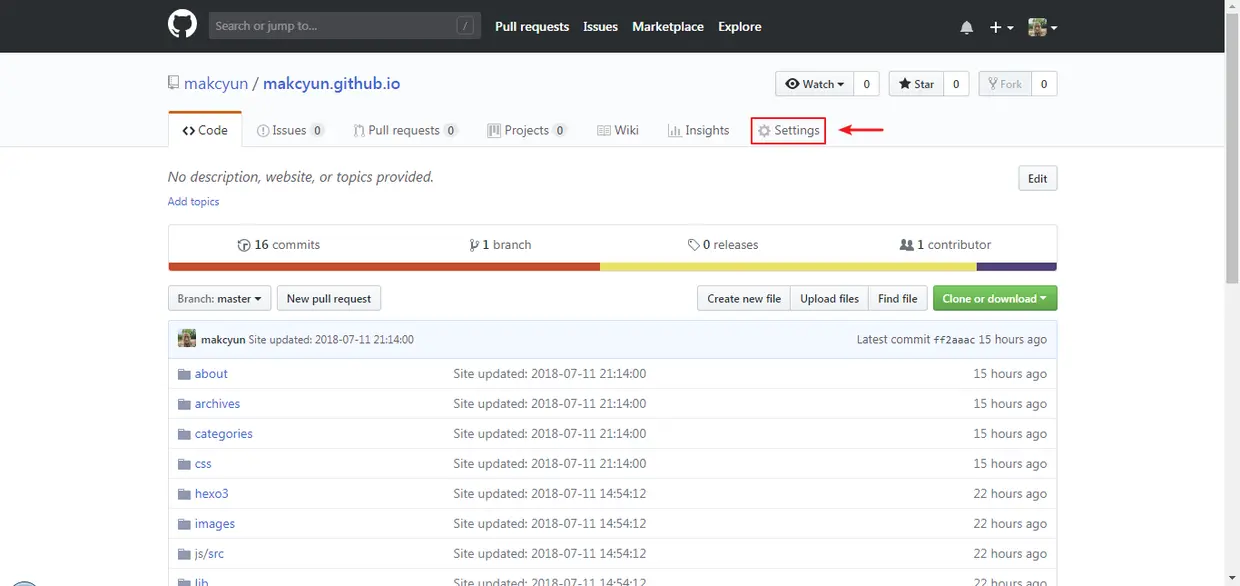Image resolution: width=1240 pixels, height=586 pixels.
Task: Open the archives folder
Action: click(217, 404)
